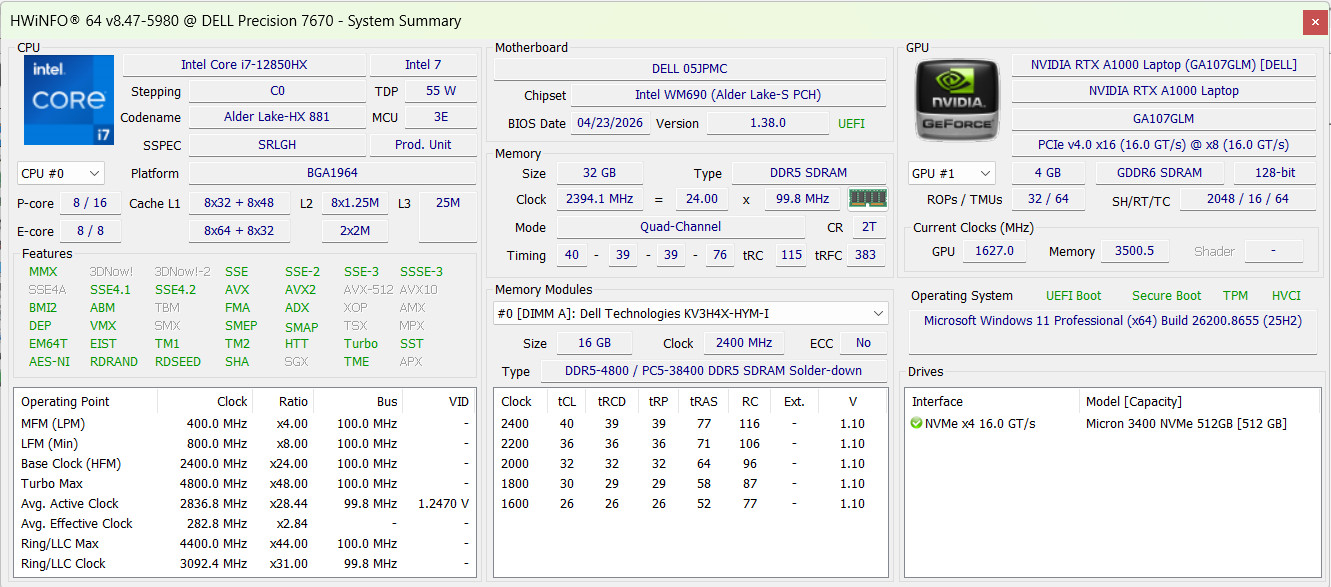
Task: Expand the DIMM A memory module dropdown
Action: (690, 314)
